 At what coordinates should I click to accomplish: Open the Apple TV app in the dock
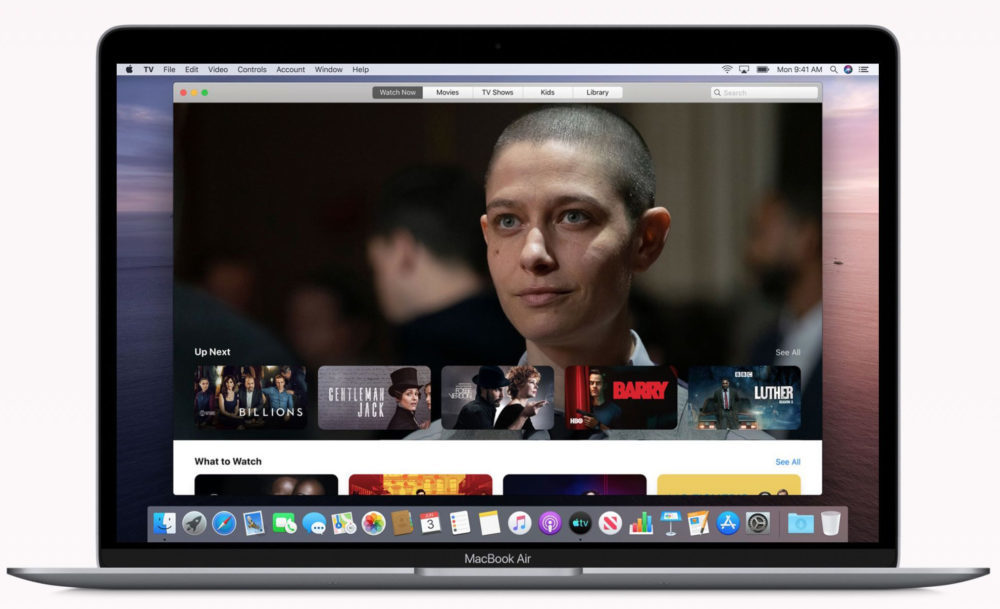[580, 523]
